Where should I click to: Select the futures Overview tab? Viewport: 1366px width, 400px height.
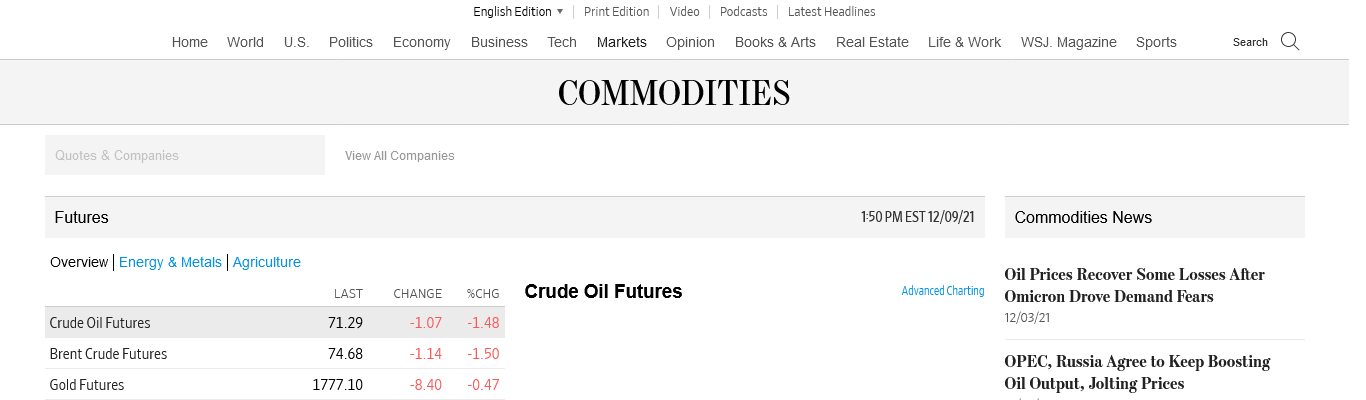pos(79,262)
